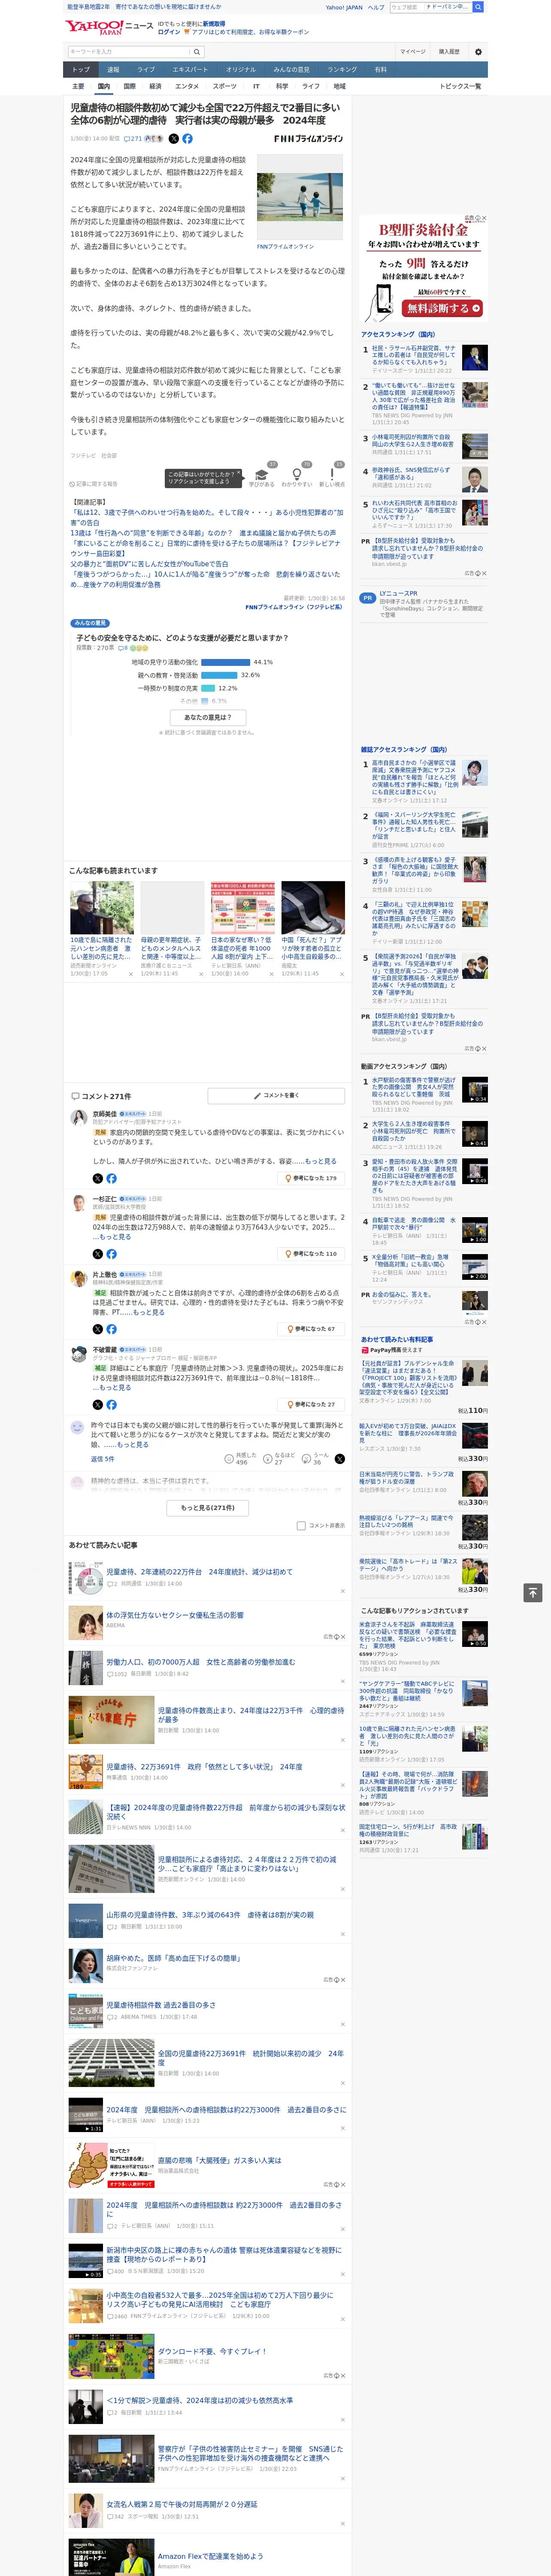The width and height of the screenshot is (551, 2576).
Task: React with '新しい視点' exclamation icon
Action: (332, 475)
